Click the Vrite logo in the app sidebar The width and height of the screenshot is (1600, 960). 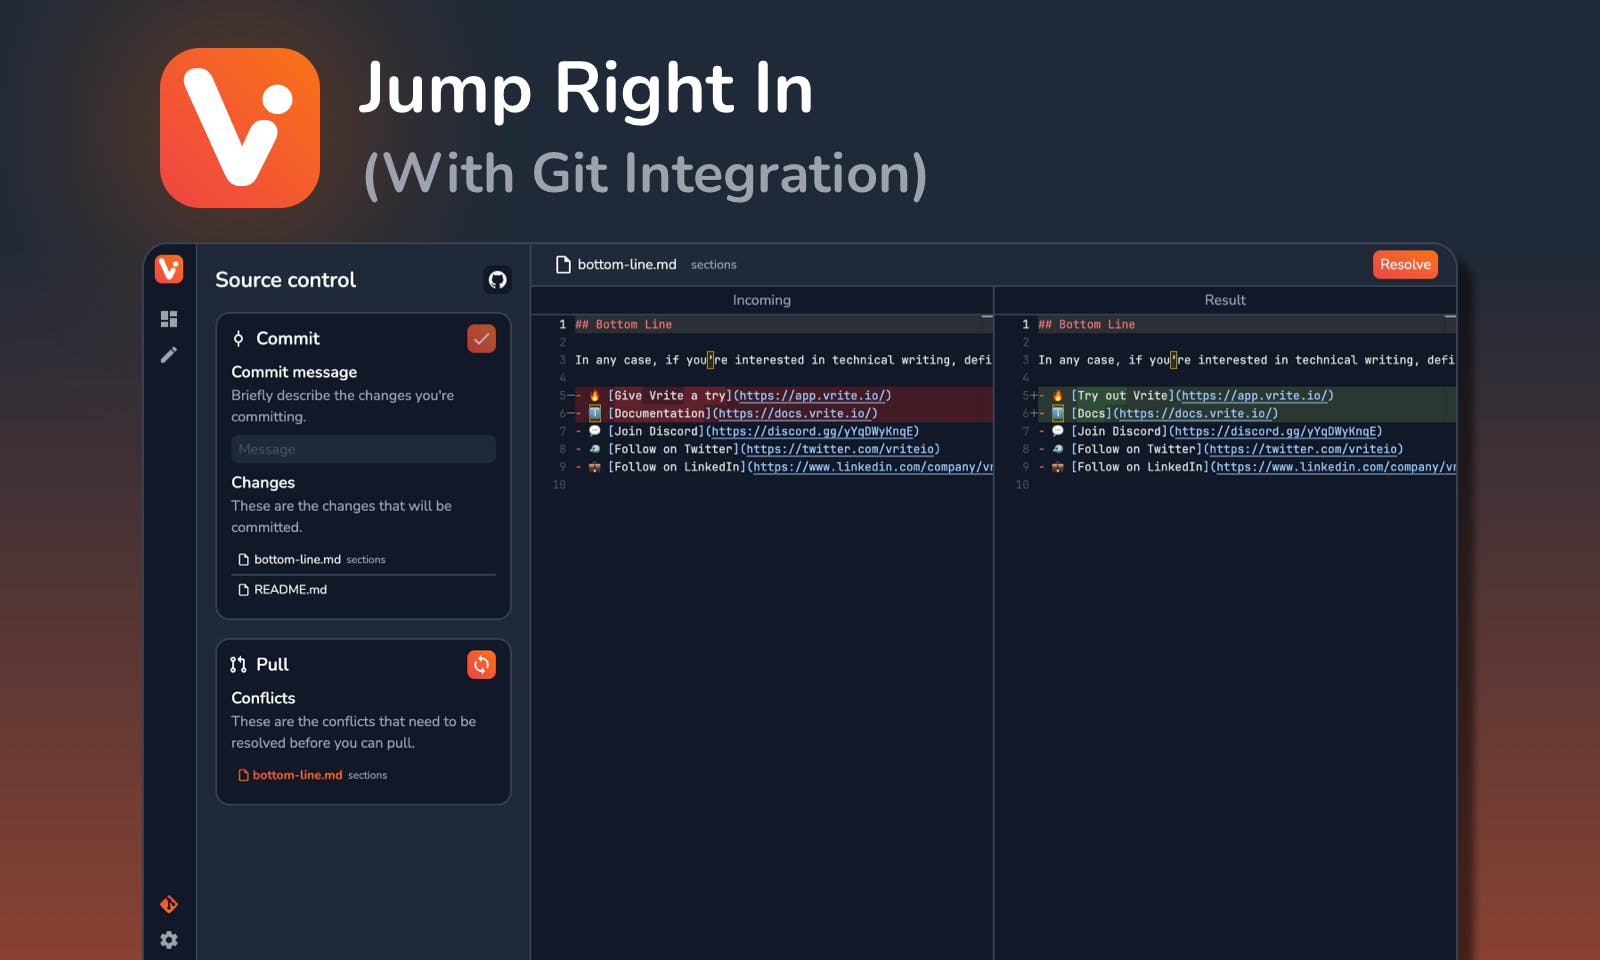(x=169, y=269)
